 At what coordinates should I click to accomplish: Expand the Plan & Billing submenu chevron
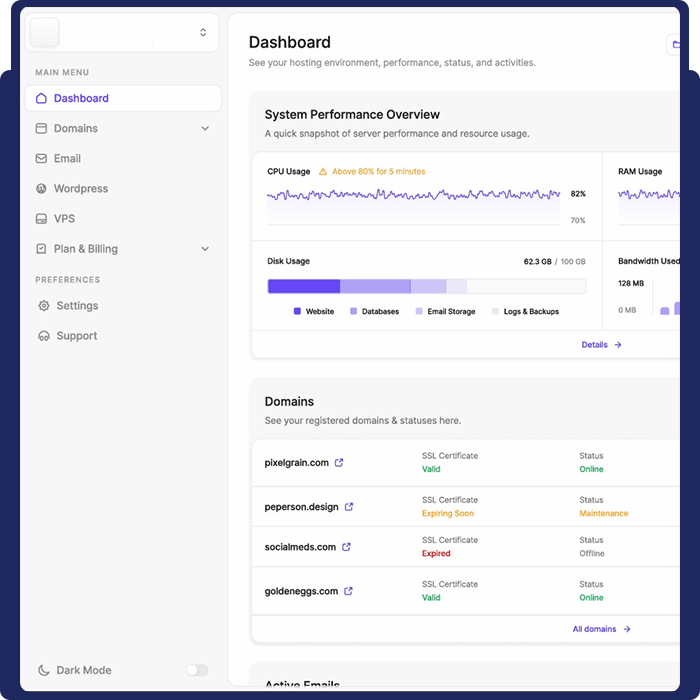(x=205, y=248)
